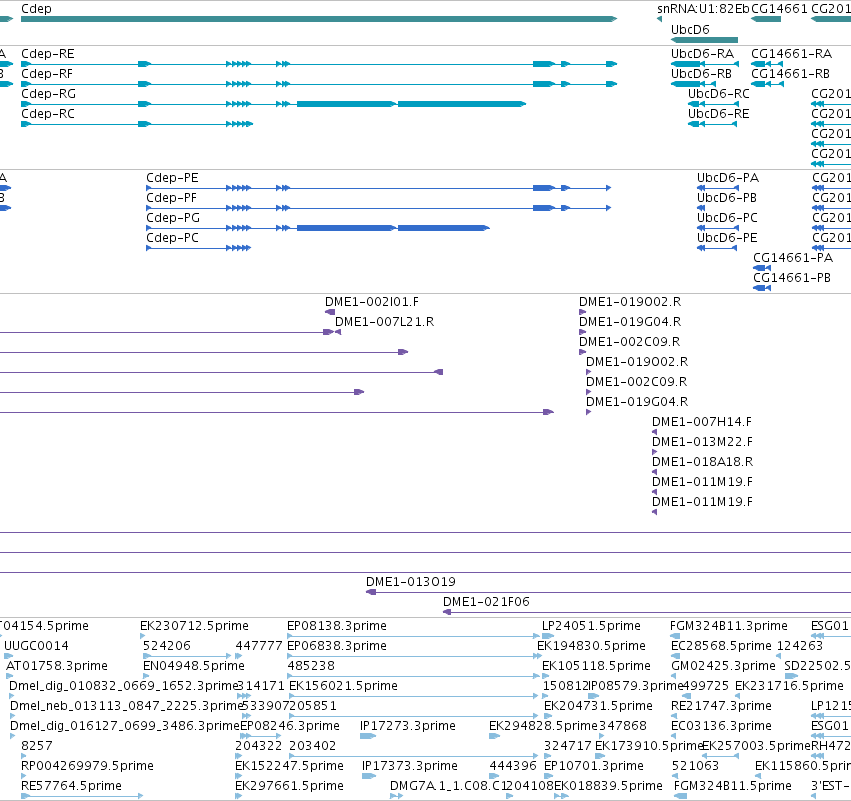Open the CG14661 gene label
851x801 pixels.
tap(779, 9)
